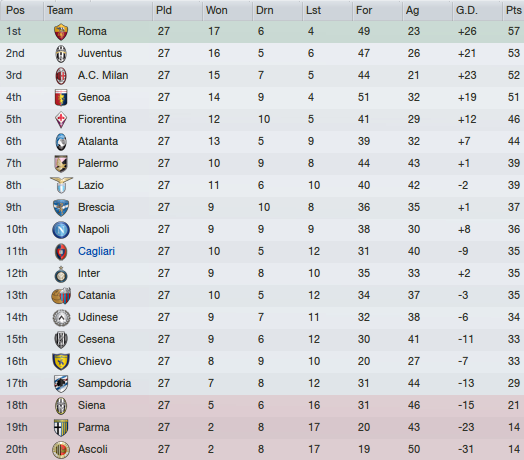The image size is (524, 460).
Task: Open the highlighted Cagliari team link
Action: click(96, 251)
